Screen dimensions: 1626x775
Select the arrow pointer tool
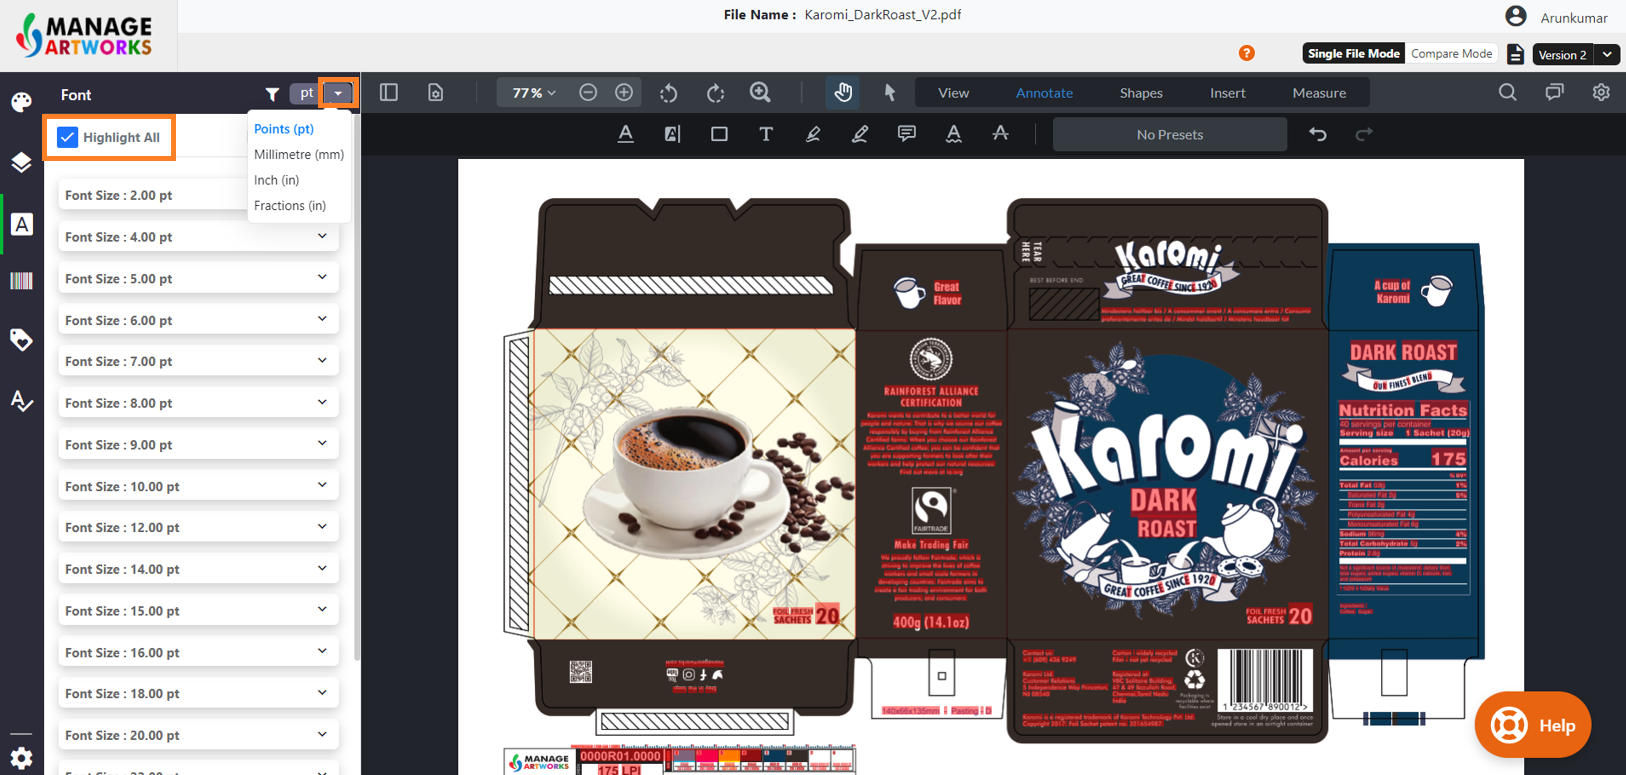889,93
